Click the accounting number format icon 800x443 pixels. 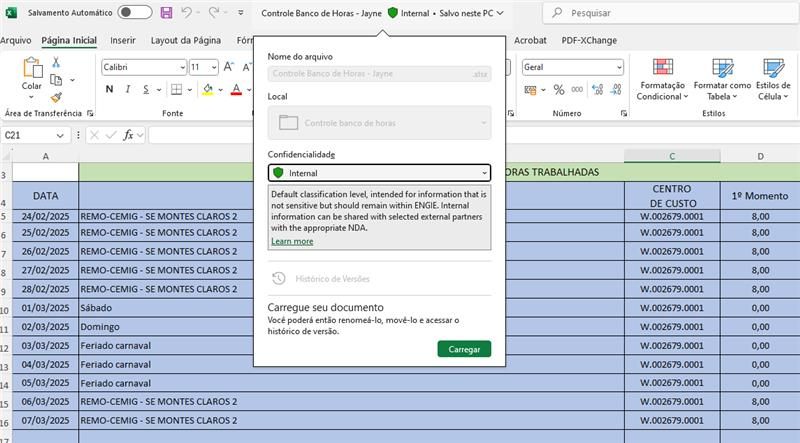(x=531, y=90)
